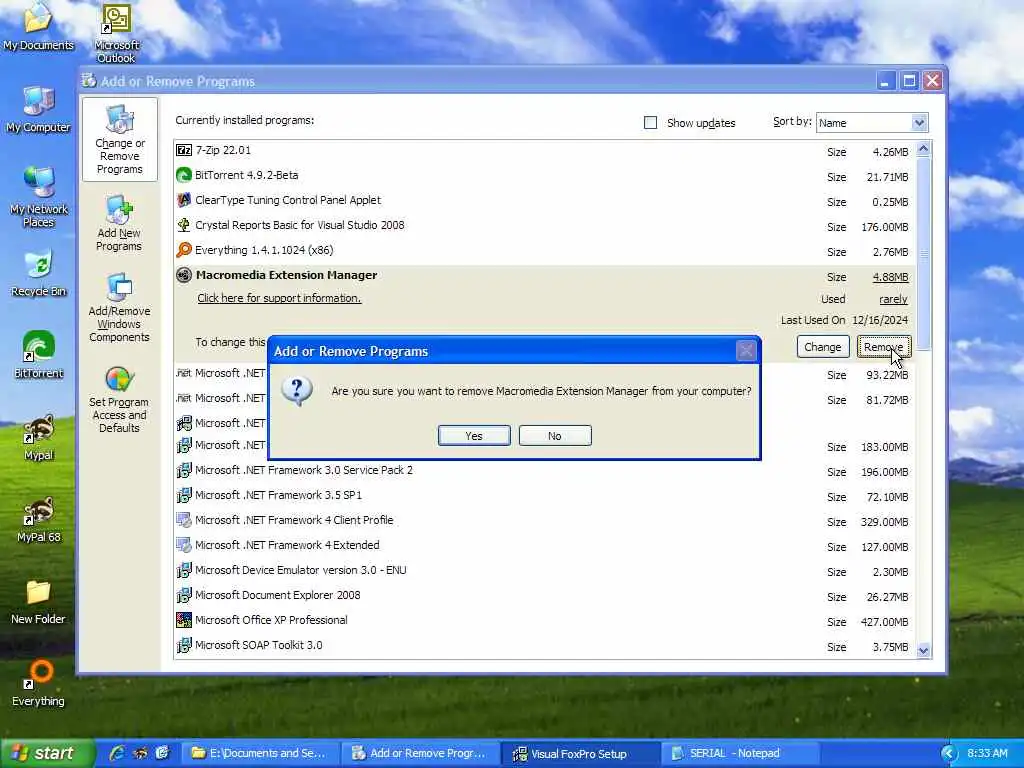Select Microsoft Device Emulator version 3.0 icon
This screenshot has height=768, width=1024.
184,570
